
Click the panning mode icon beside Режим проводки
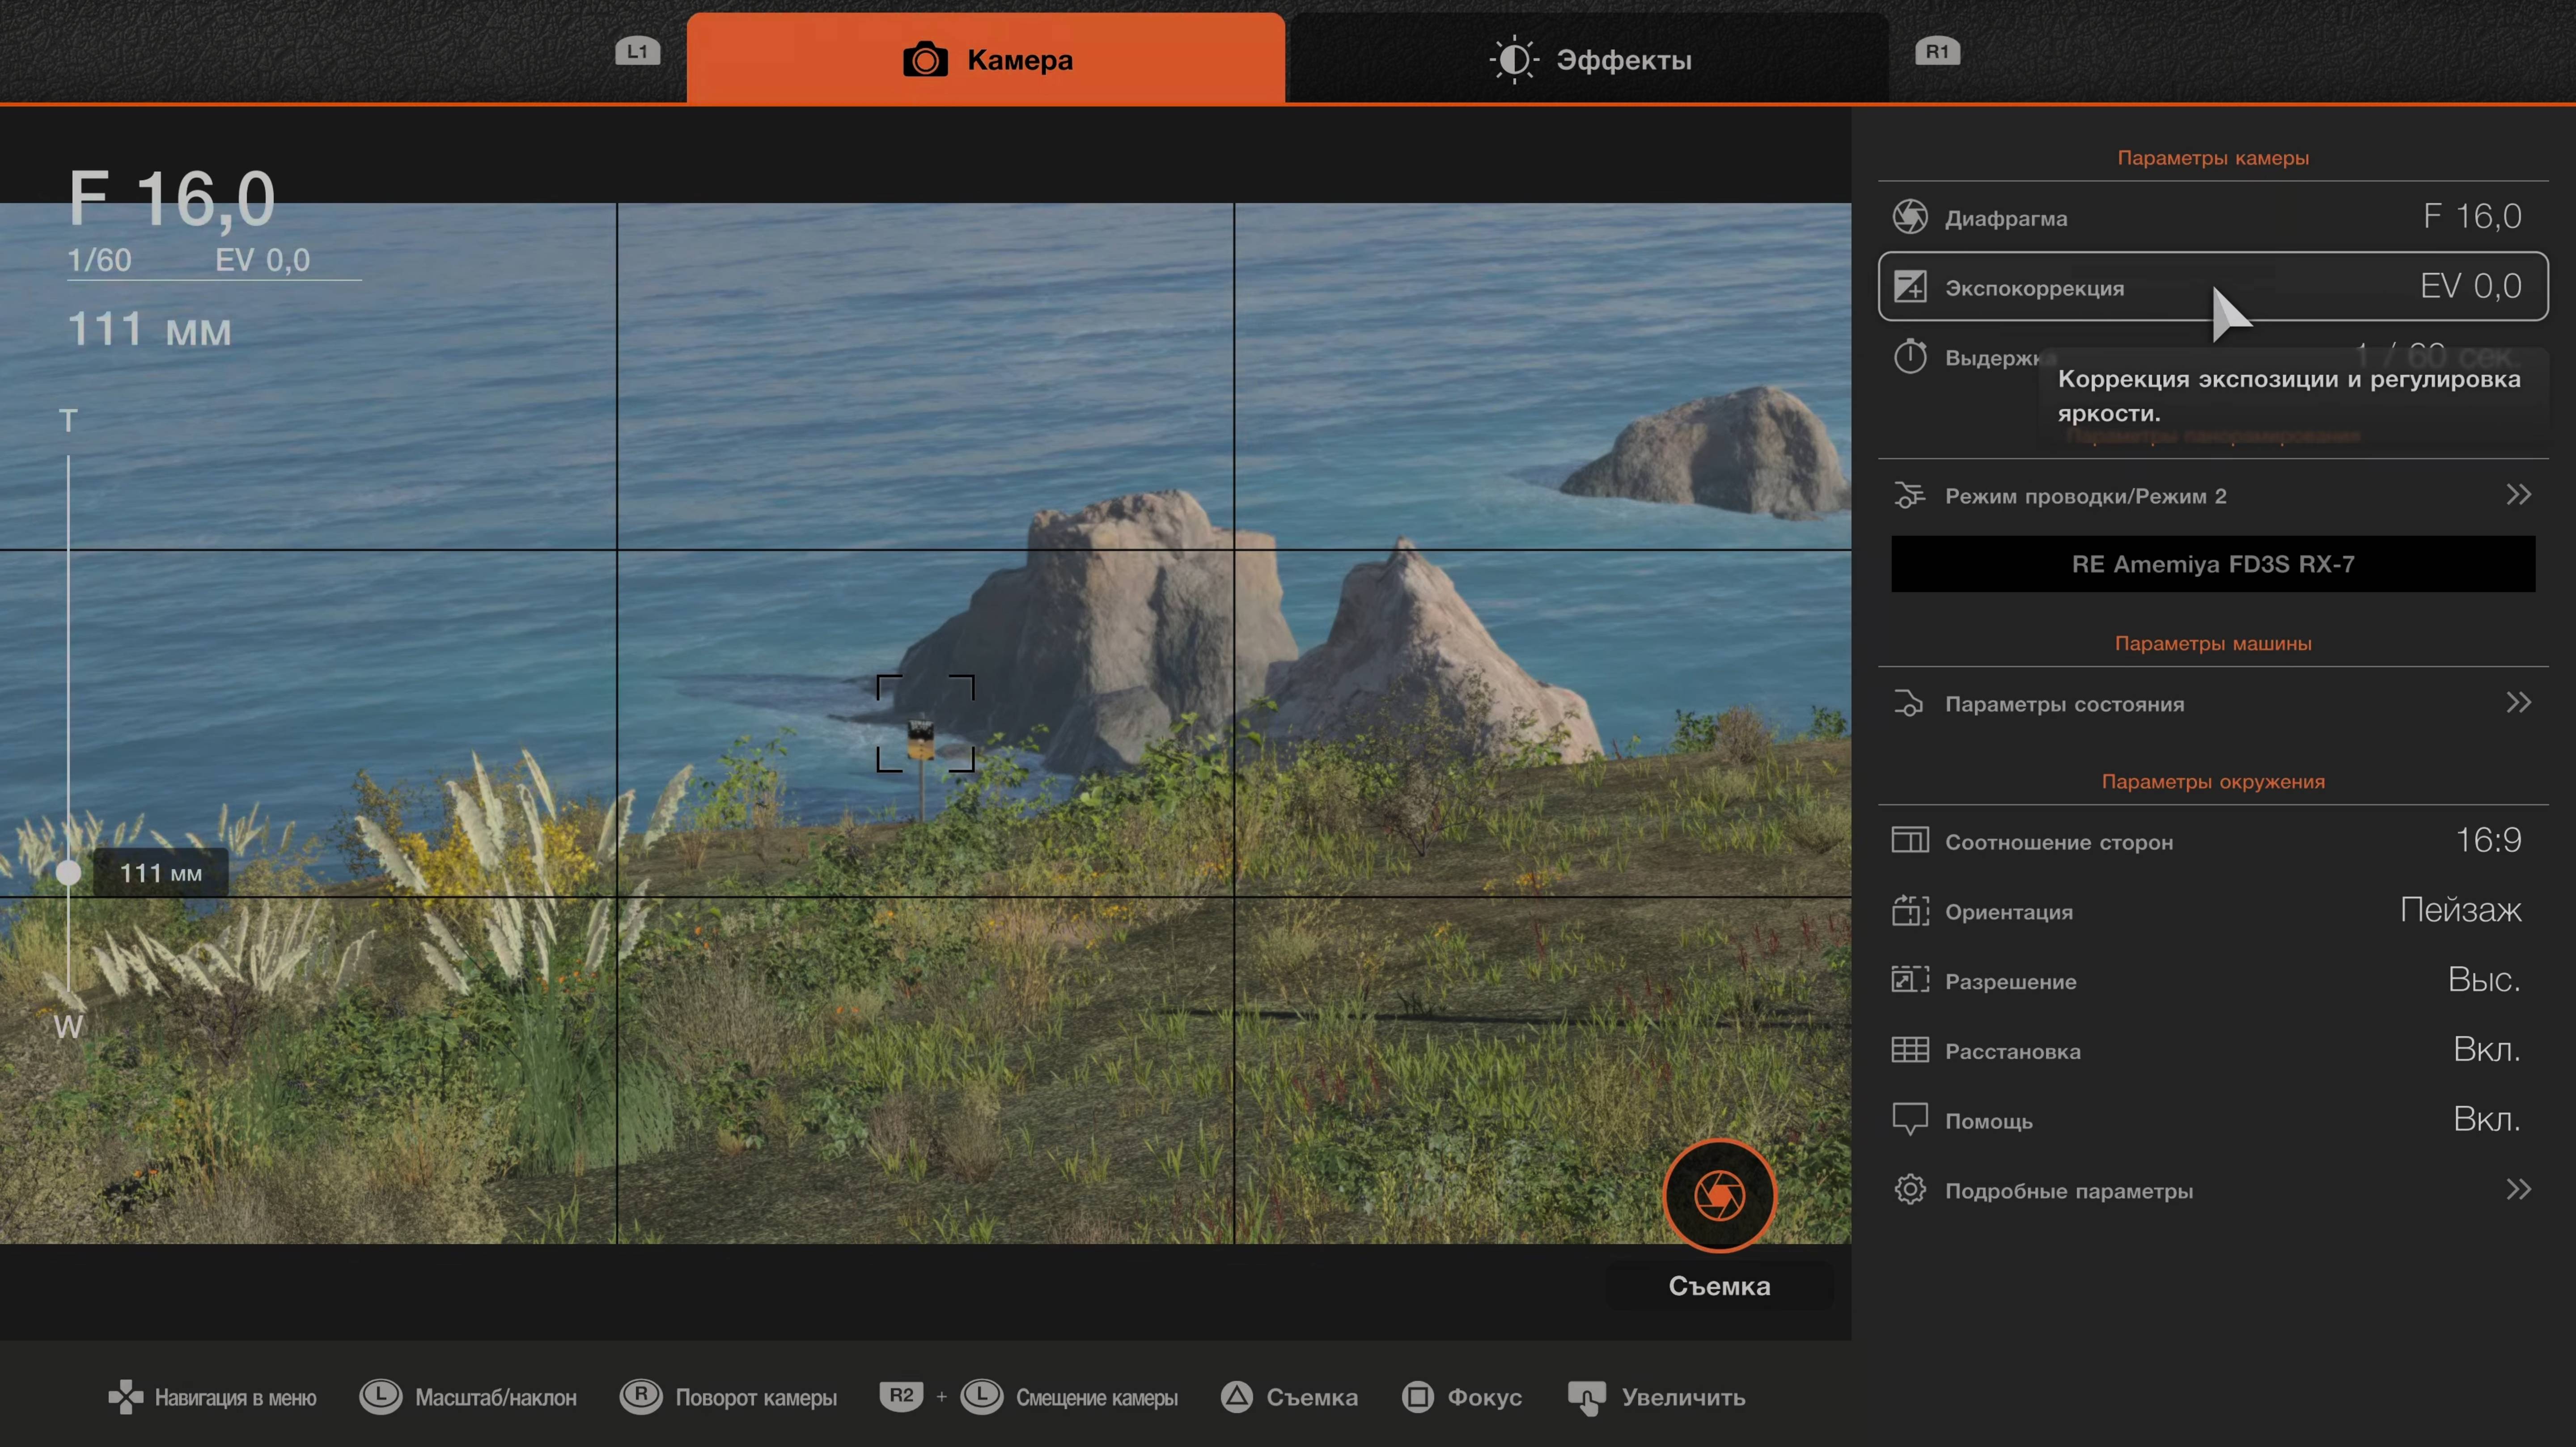(1909, 495)
